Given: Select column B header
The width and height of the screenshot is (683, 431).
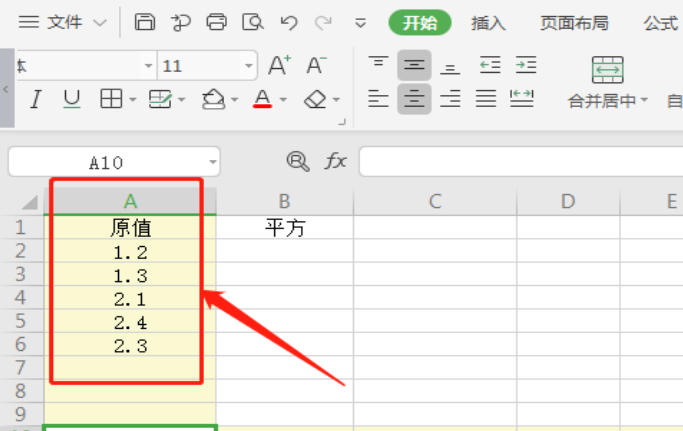Looking at the screenshot, I should click(284, 201).
